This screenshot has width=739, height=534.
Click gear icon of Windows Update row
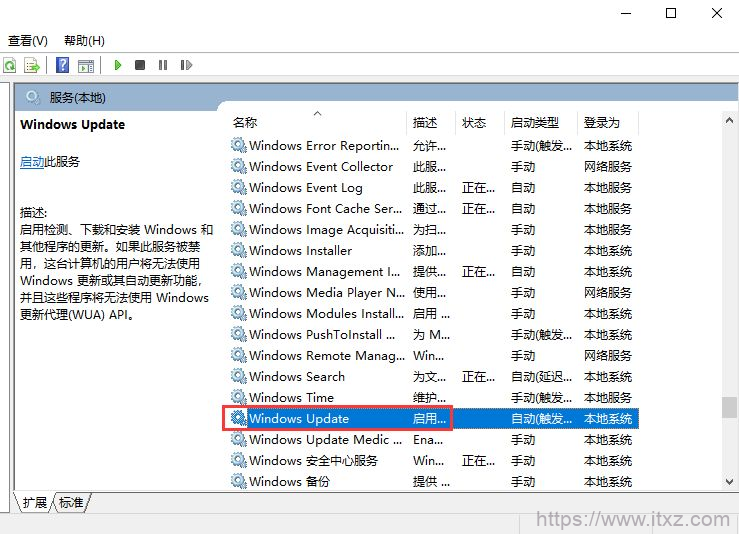(238, 418)
